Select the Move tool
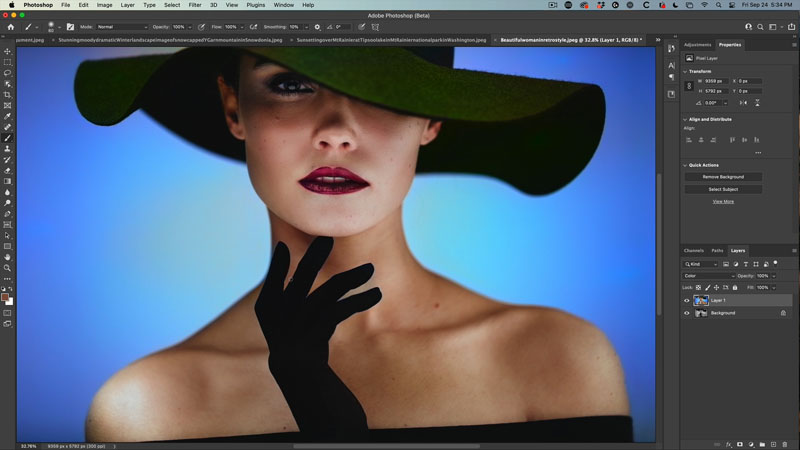This screenshot has width=800, height=450. (x=8, y=51)
